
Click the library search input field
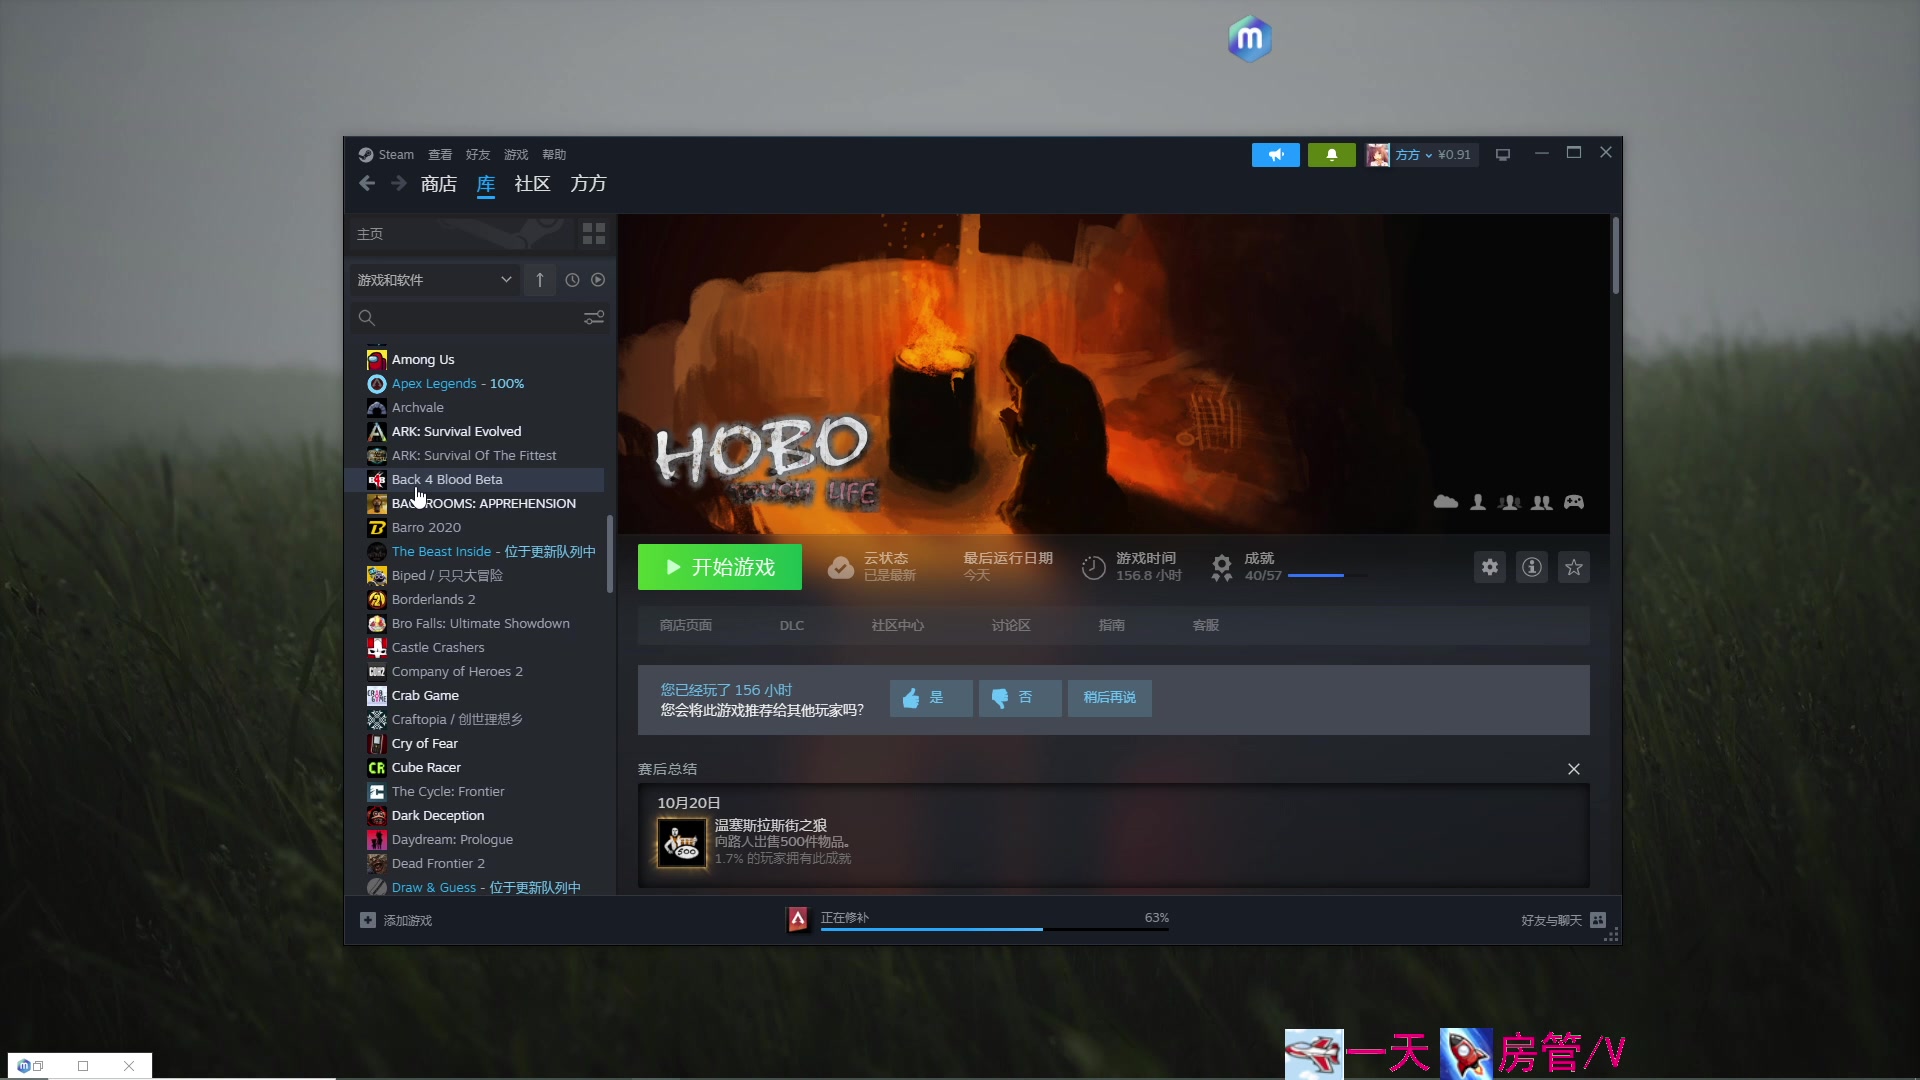pyautogui.click(x=480, y=318)
